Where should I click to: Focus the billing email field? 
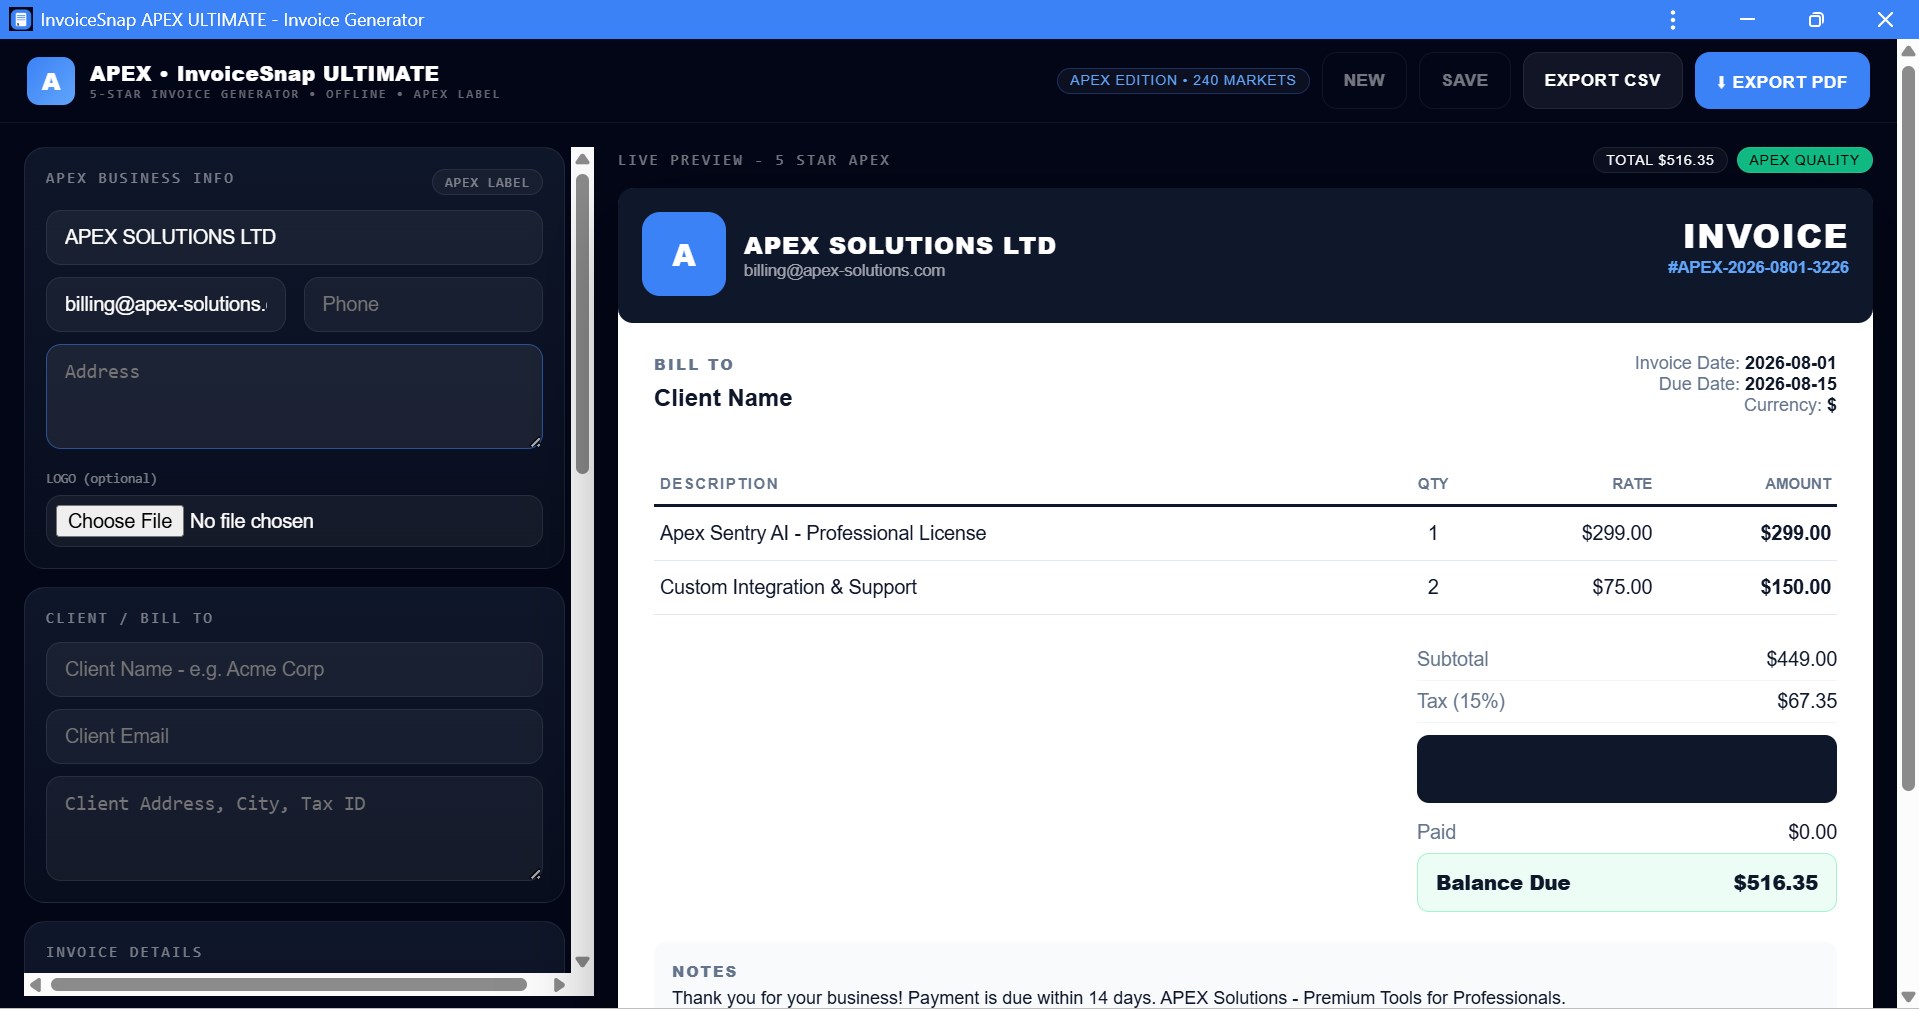coord(166,304)
